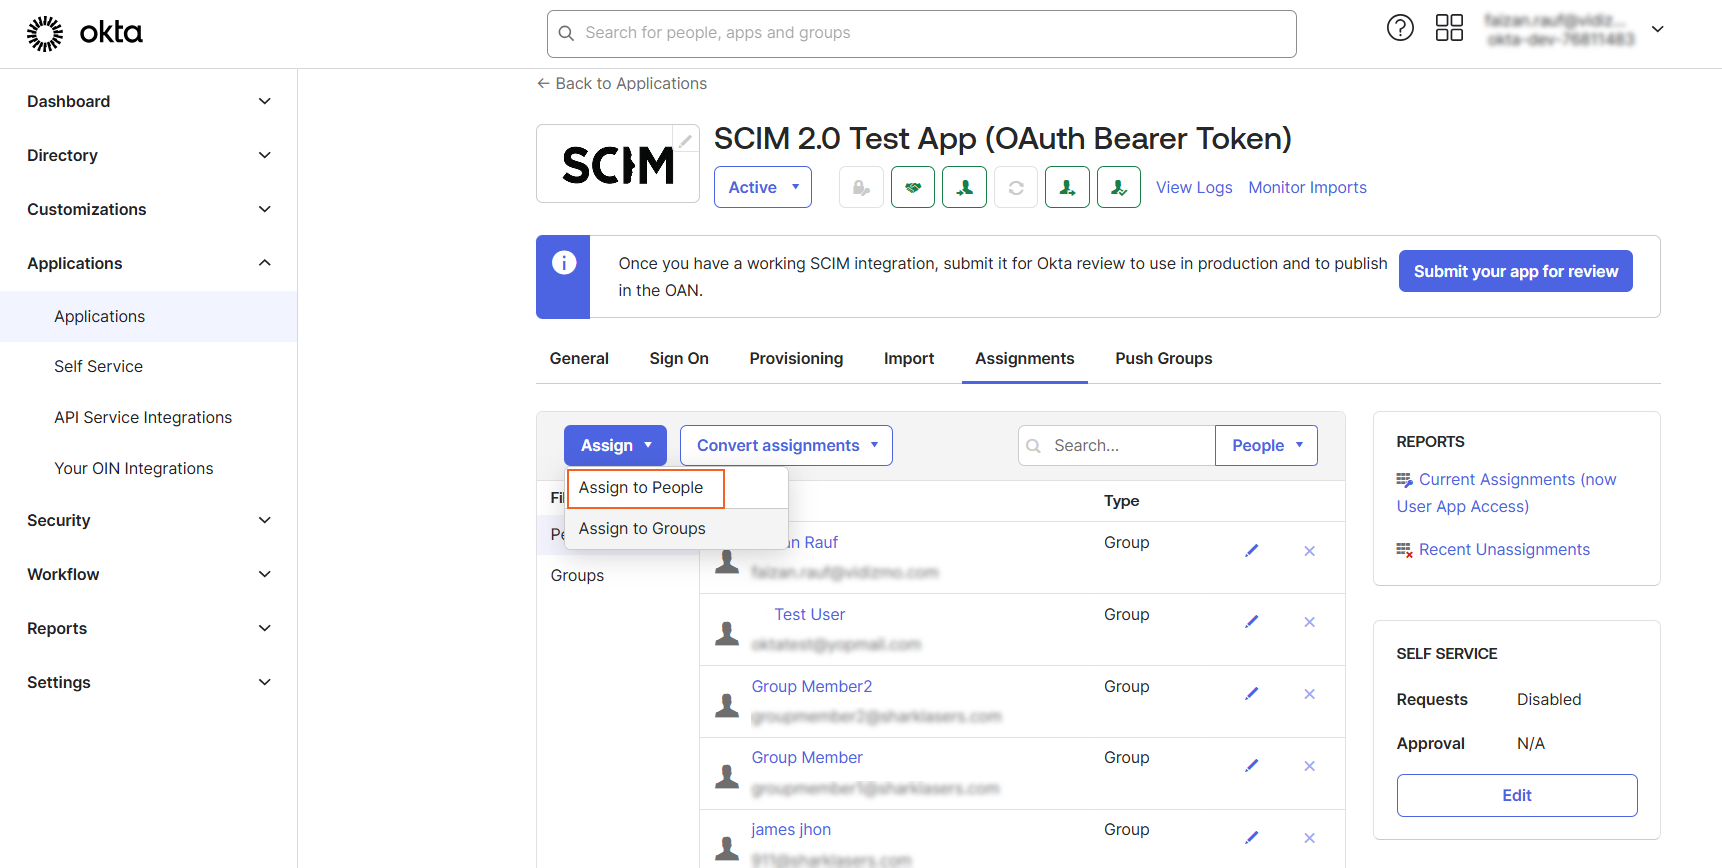Open the Recent Unassignments report link
1722x868 pixels.
1503,549
